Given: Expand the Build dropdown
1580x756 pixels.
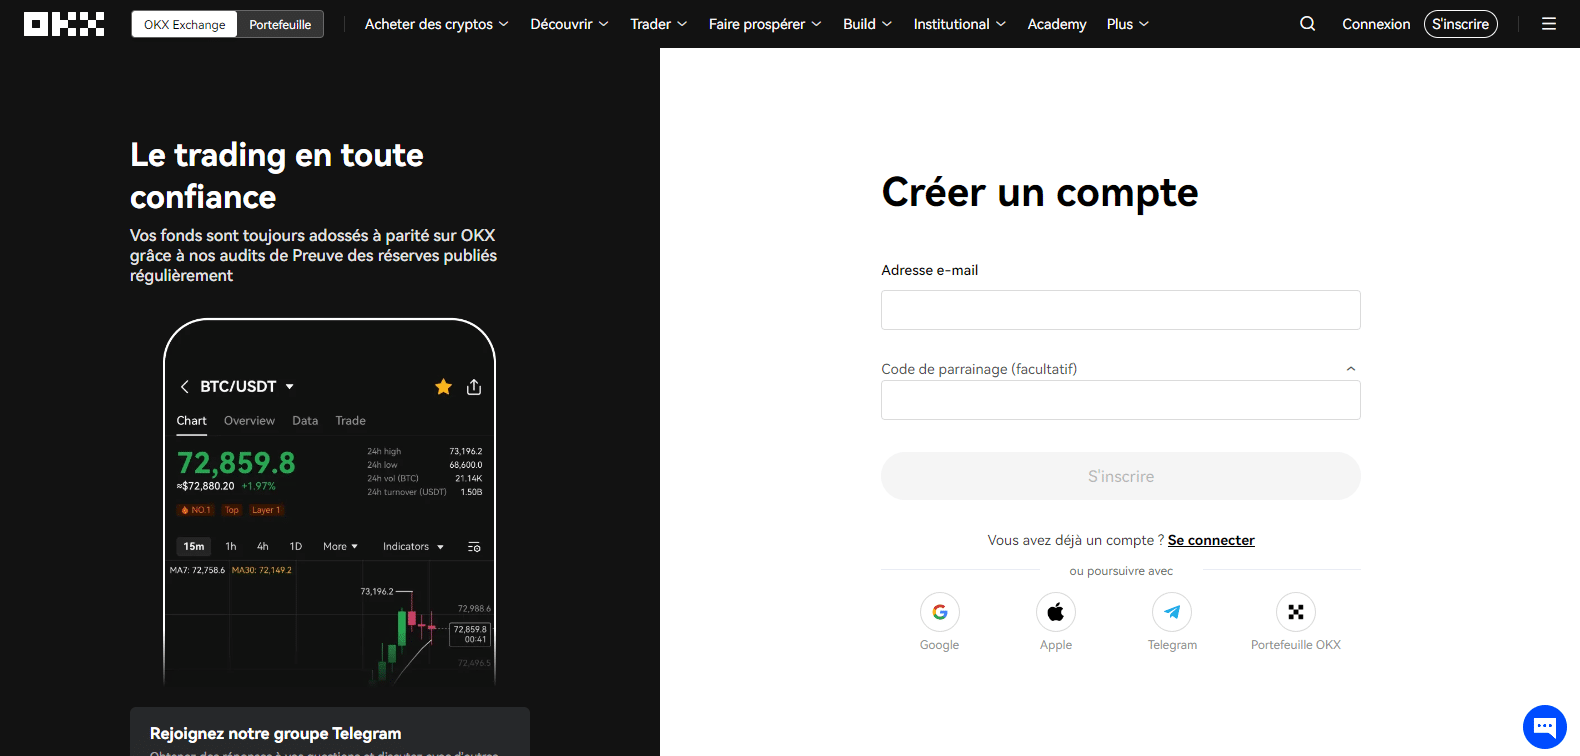Looking at the screenshot, I should 868,24.
